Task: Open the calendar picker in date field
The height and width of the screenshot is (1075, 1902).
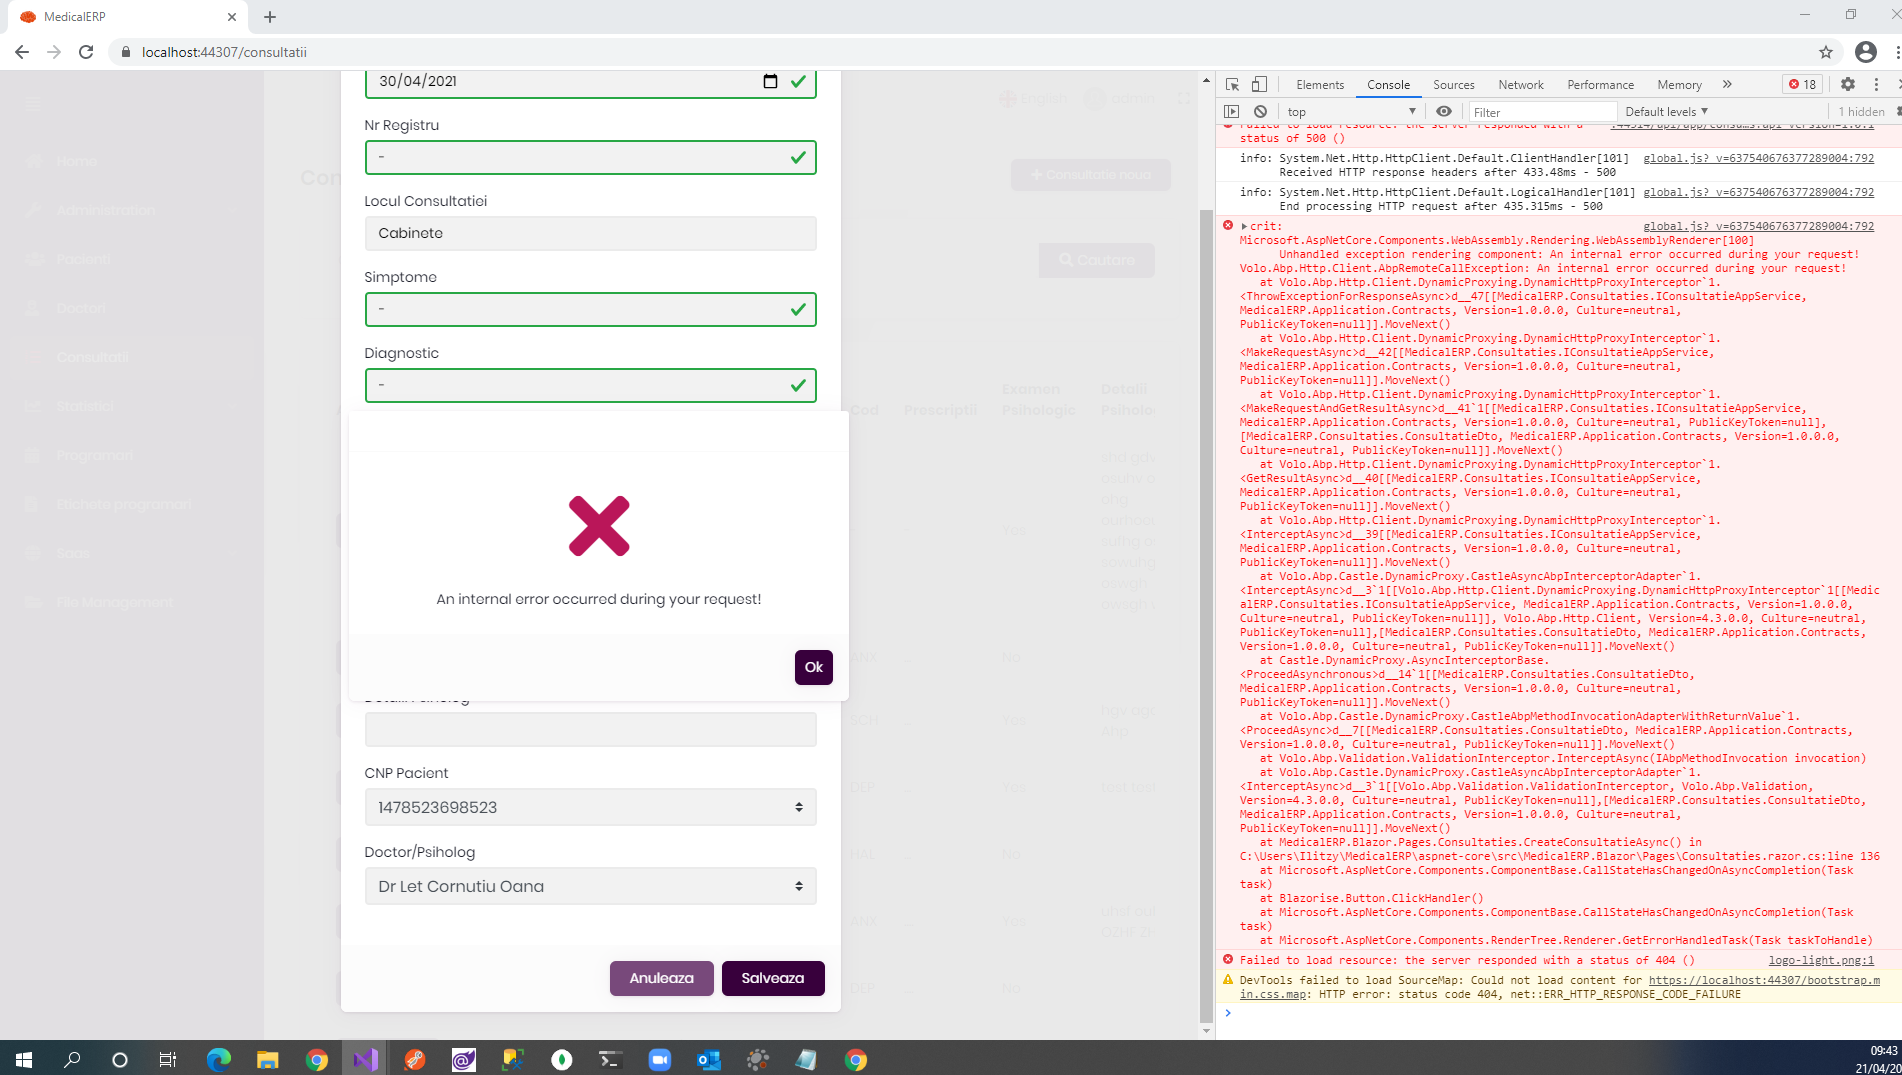Action: 770,82
